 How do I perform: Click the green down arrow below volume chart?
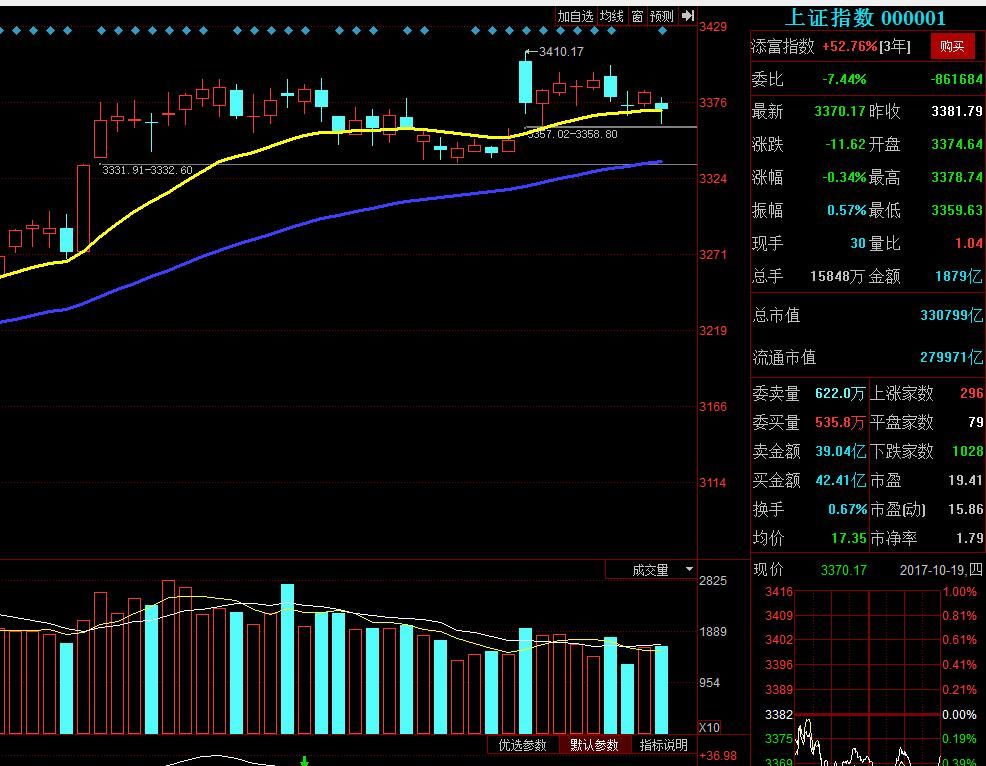305,762
